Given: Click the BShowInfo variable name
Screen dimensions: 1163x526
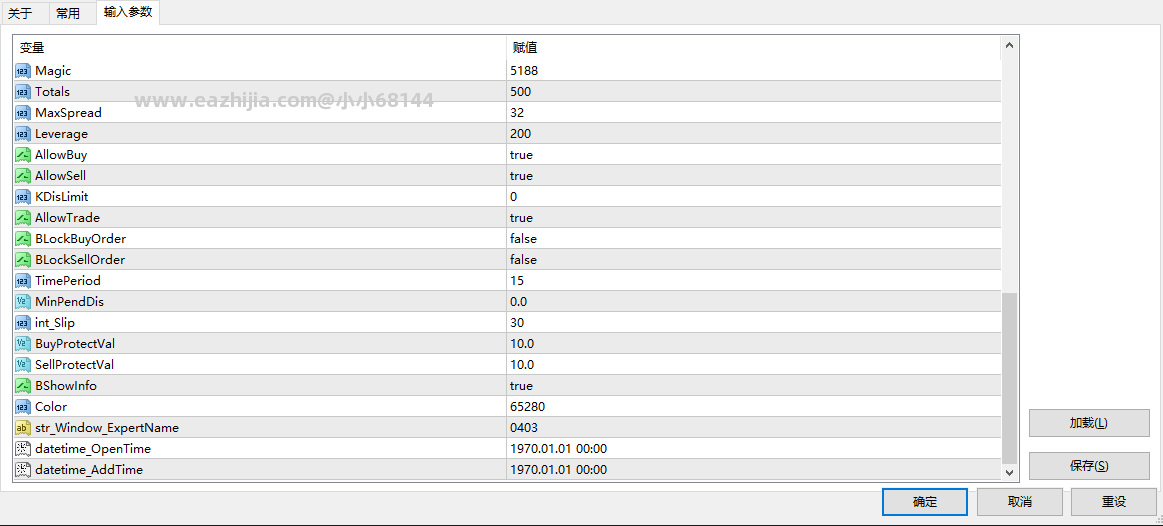Looking at the screenshot, I should 66,386.
